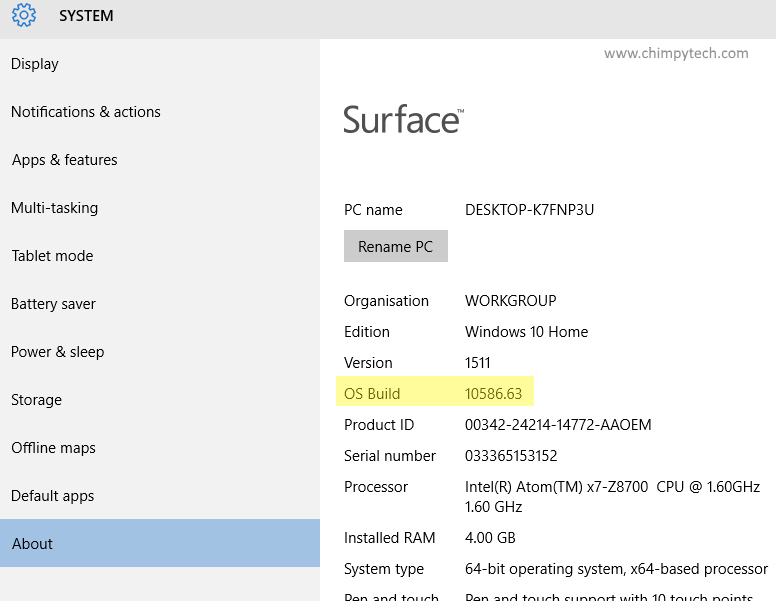This screenshot has width=776, height=601.
Task: Click the SYSTEM header title
Action: (86, 16)
